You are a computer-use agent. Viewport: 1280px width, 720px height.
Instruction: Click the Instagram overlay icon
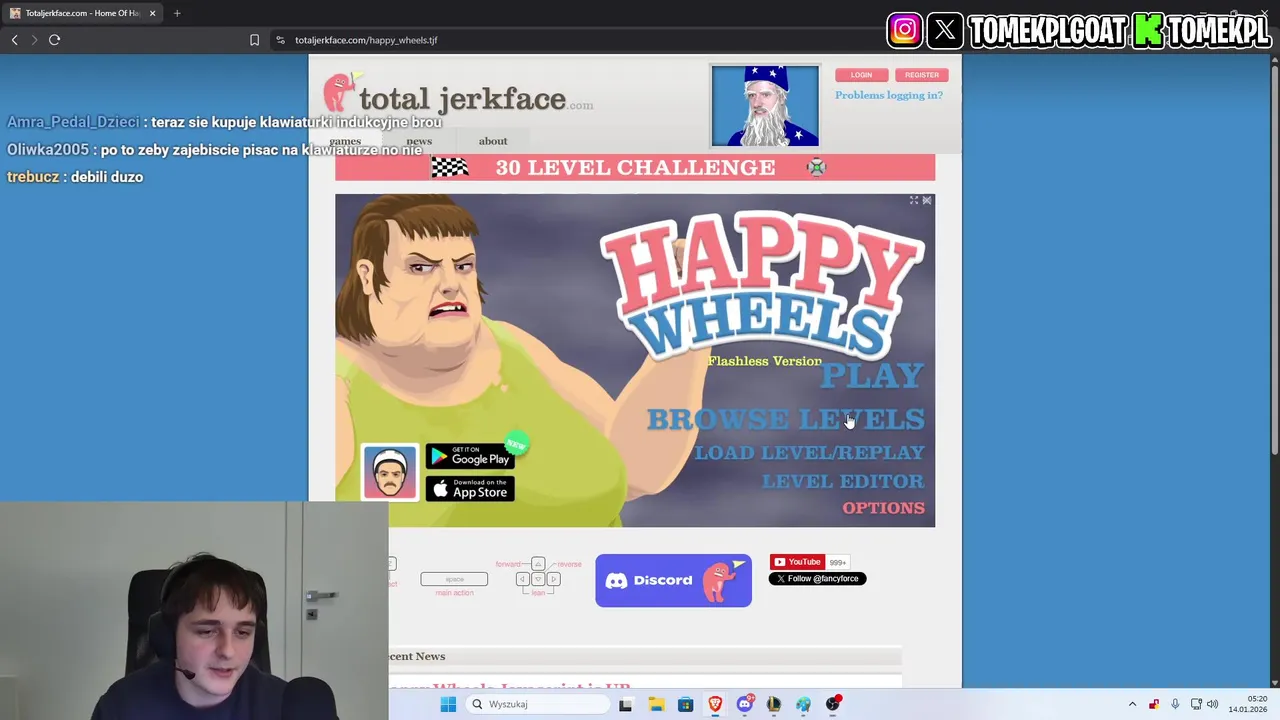[904, 30]
